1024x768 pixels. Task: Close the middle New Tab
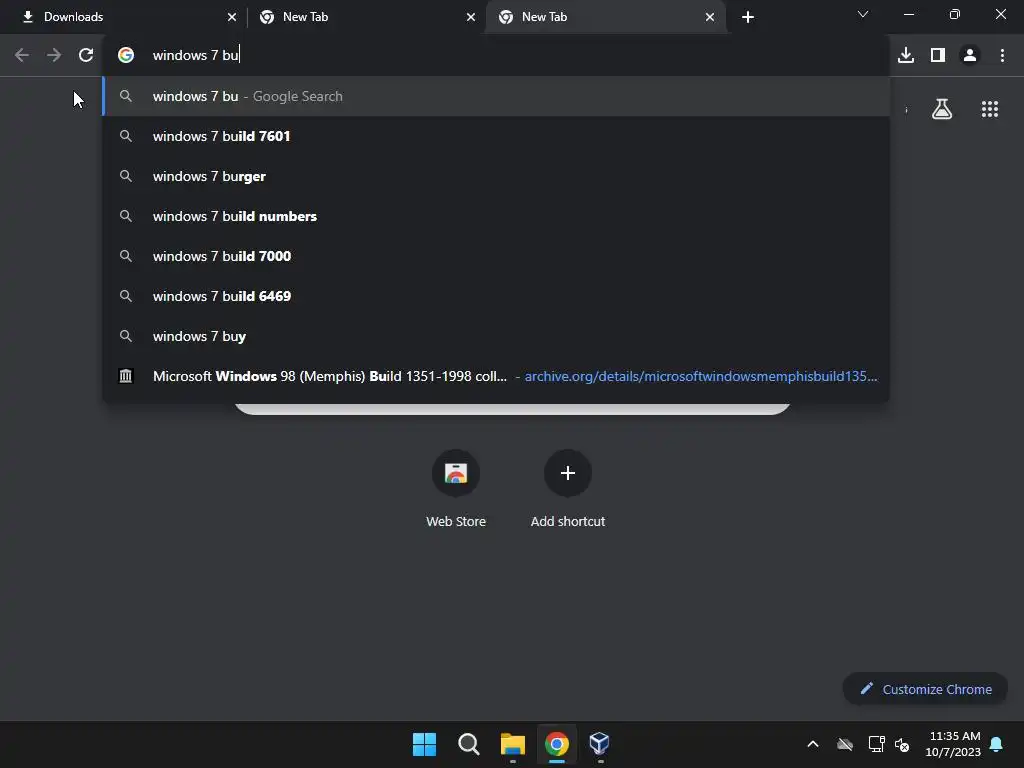(x=471, y=17)
